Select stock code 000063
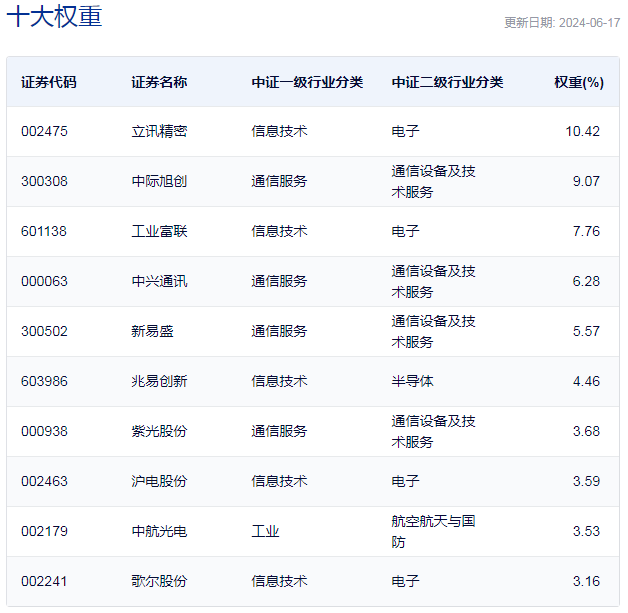 44,281
